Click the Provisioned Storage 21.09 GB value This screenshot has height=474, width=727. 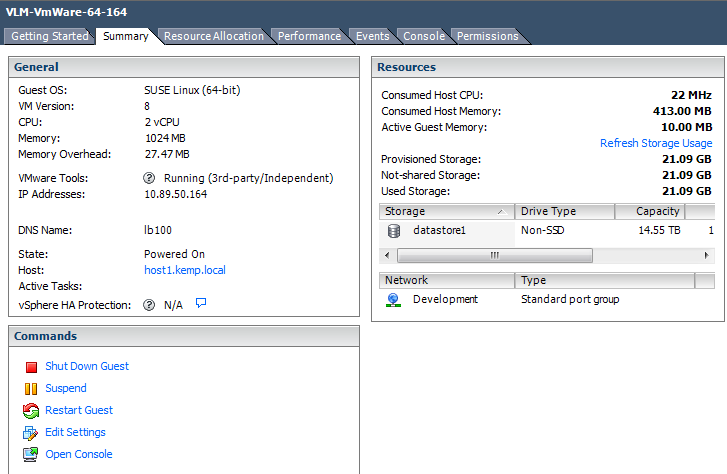point(687,159)
